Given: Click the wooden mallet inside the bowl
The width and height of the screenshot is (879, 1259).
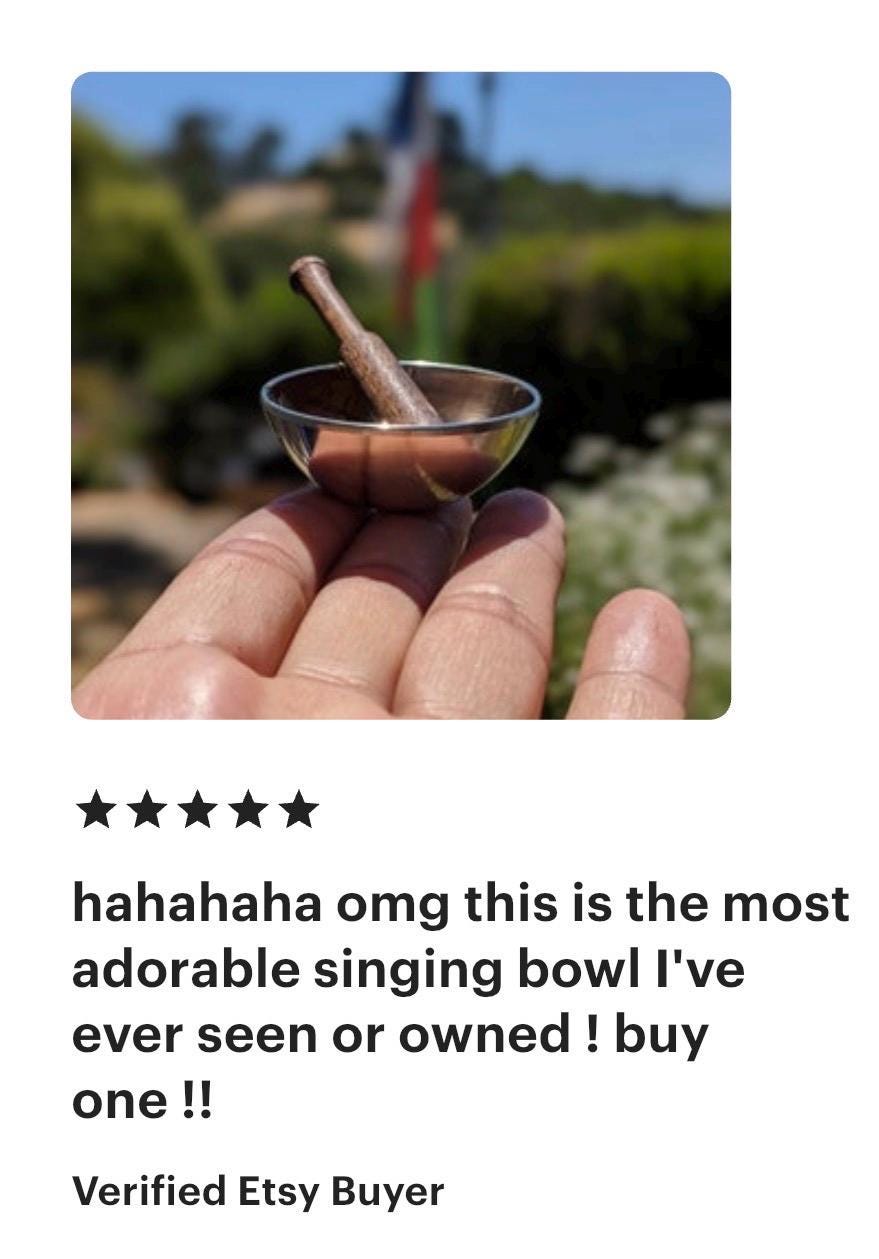Looking at the screenshot, I should click(362, 340).
